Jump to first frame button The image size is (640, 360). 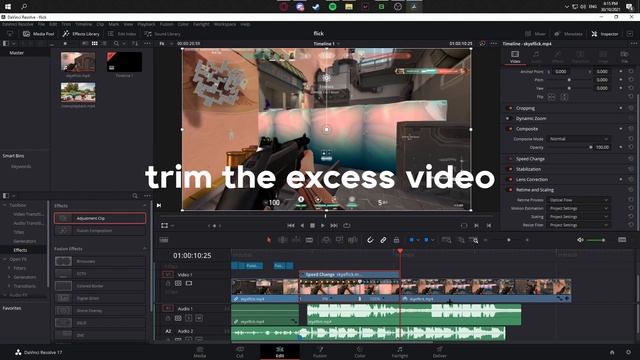tap(291, 225)
